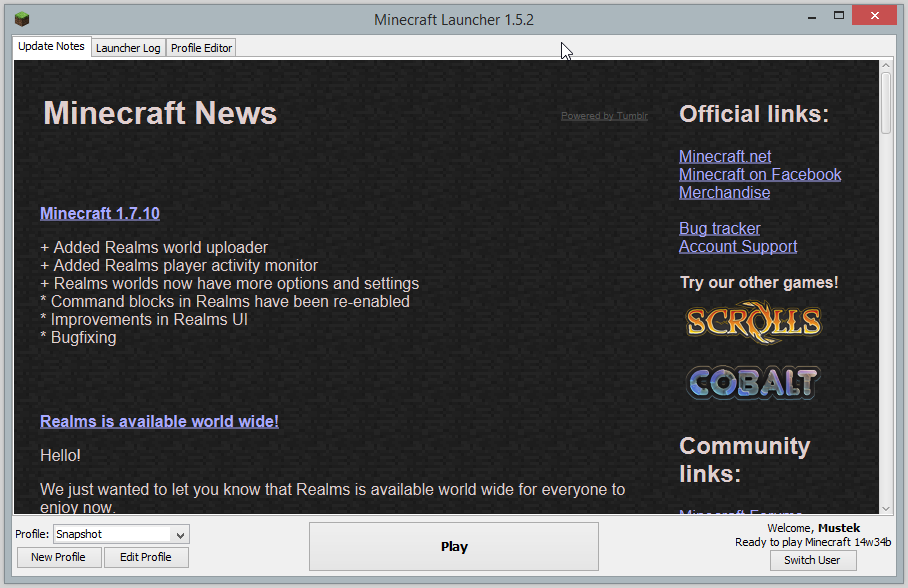Click the Community links heading

click(x=745, y=460)
